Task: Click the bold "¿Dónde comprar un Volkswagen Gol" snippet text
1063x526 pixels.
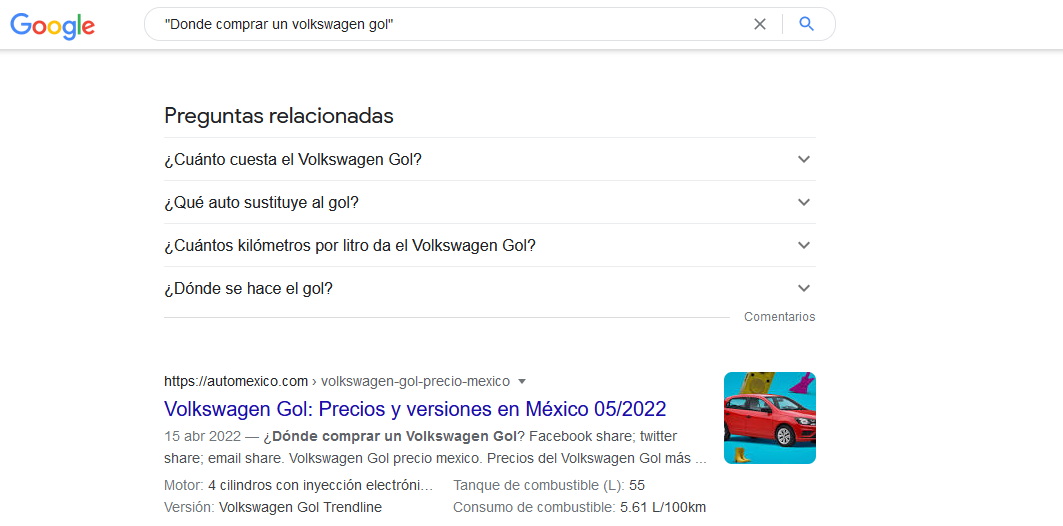Action: click(x=392, y=436)
